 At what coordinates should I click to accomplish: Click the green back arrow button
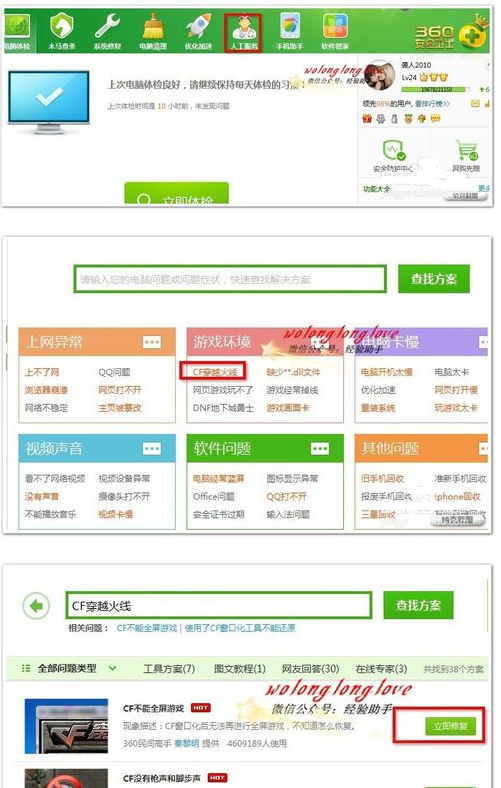[36, 606]
